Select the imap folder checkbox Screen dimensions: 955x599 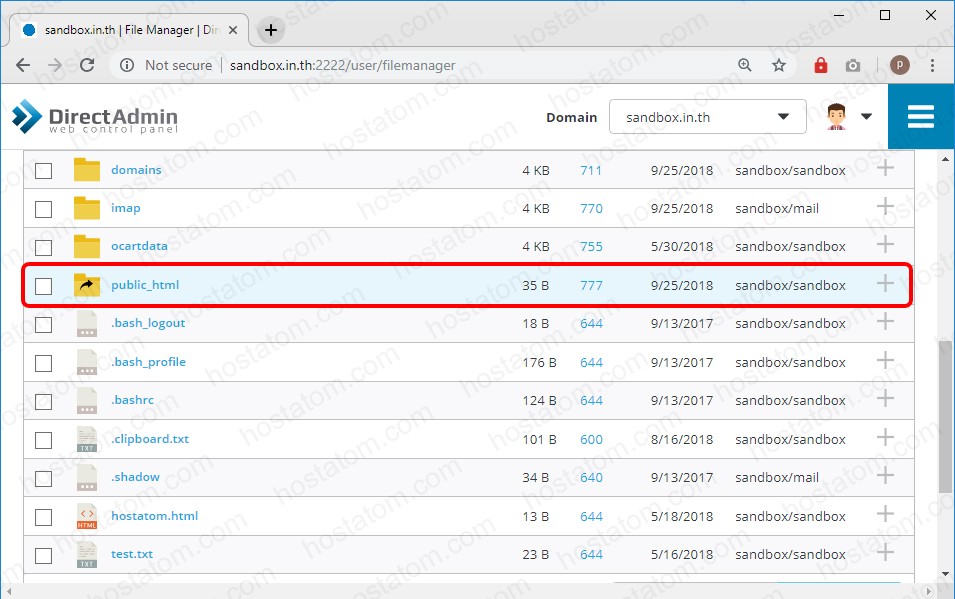[x=43, y=209]
